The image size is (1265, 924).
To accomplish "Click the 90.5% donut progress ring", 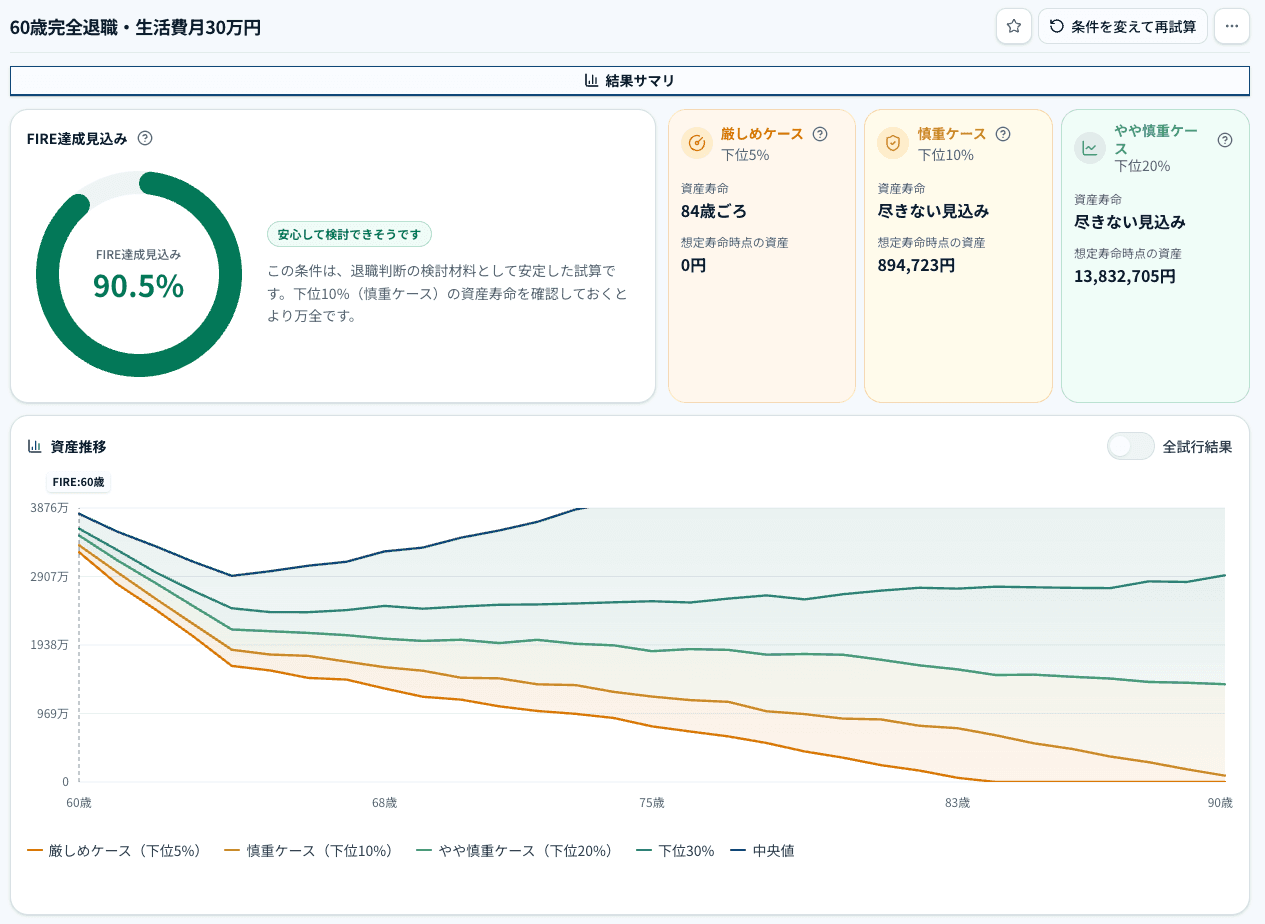I will coord(139,274).
